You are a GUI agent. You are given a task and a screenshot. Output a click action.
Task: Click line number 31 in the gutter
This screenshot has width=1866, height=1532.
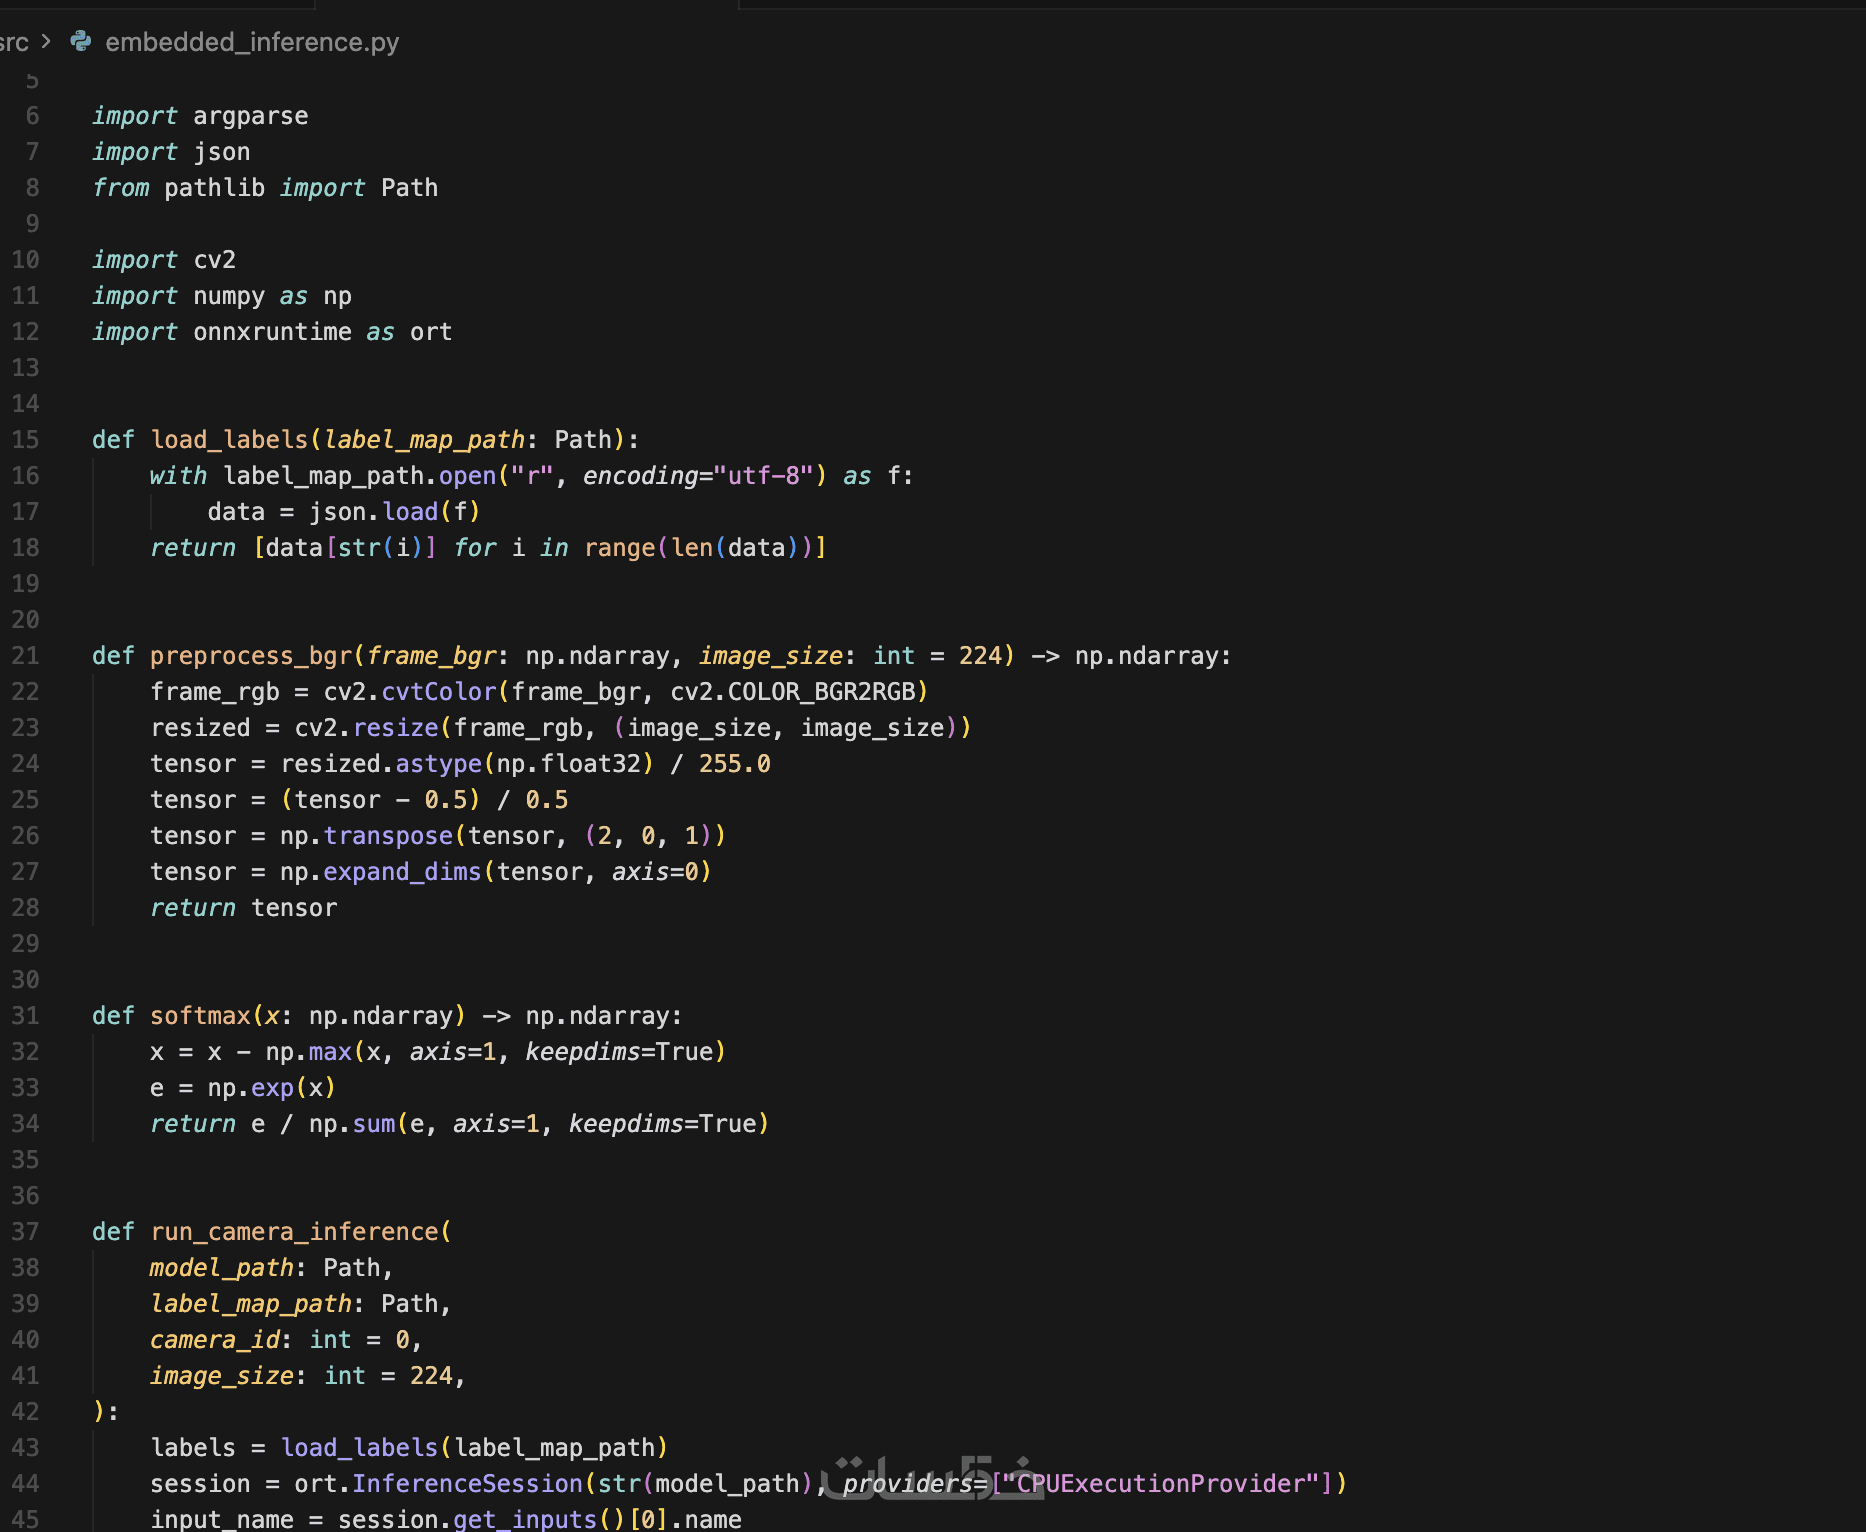point(26,1016)
